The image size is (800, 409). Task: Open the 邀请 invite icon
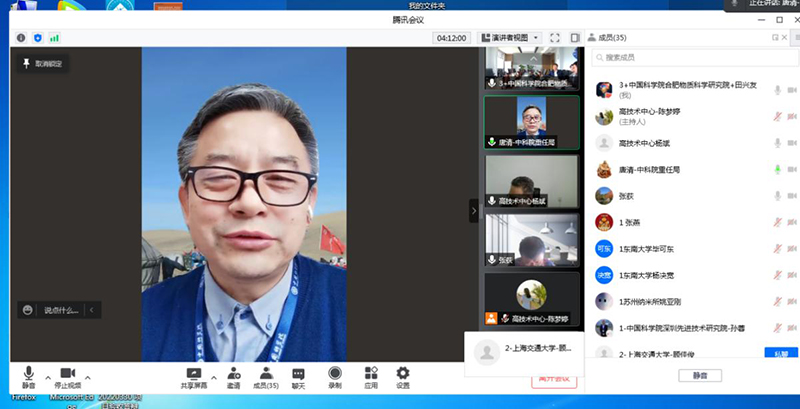pos(233,375)
